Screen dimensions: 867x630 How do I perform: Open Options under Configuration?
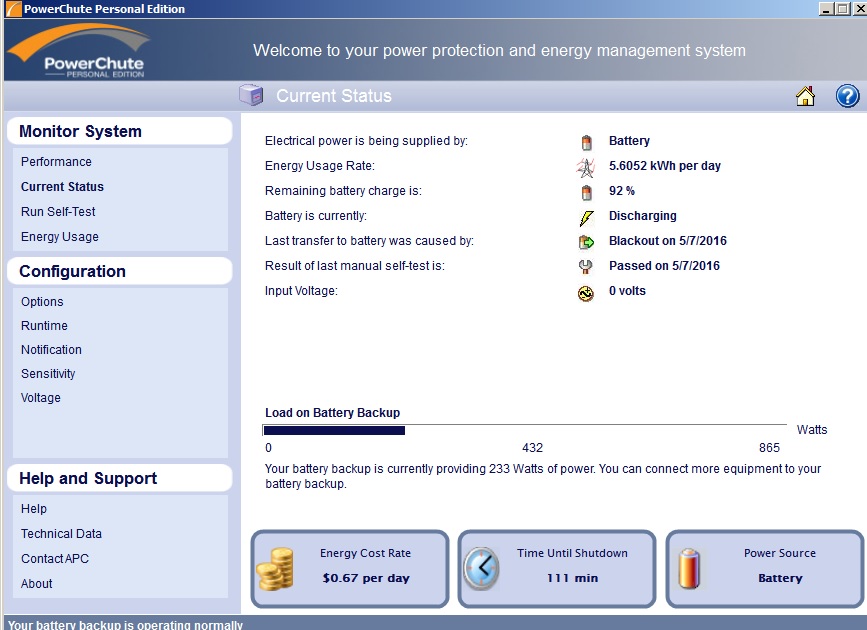click(x=42, y=301)
